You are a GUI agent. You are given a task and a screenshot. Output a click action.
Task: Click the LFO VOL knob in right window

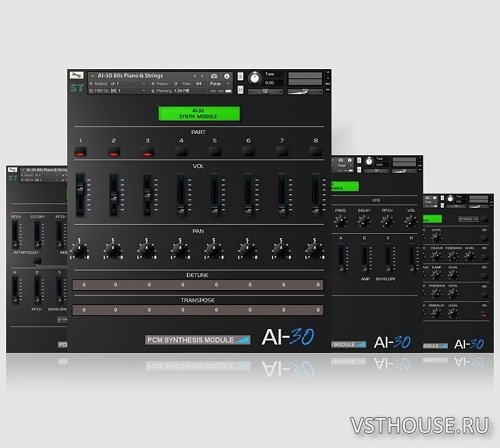(410, 221)
